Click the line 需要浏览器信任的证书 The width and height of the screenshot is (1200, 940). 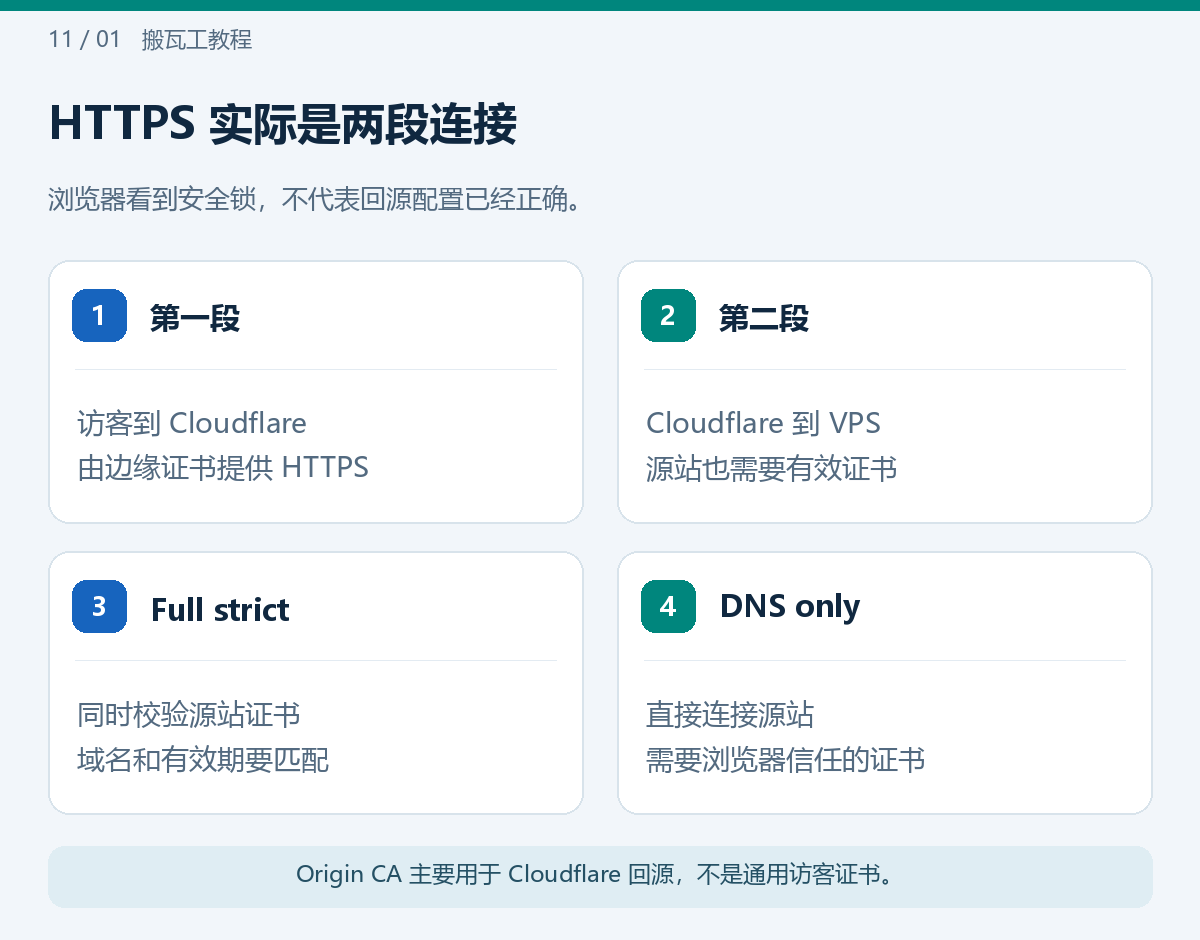[785, 759]
